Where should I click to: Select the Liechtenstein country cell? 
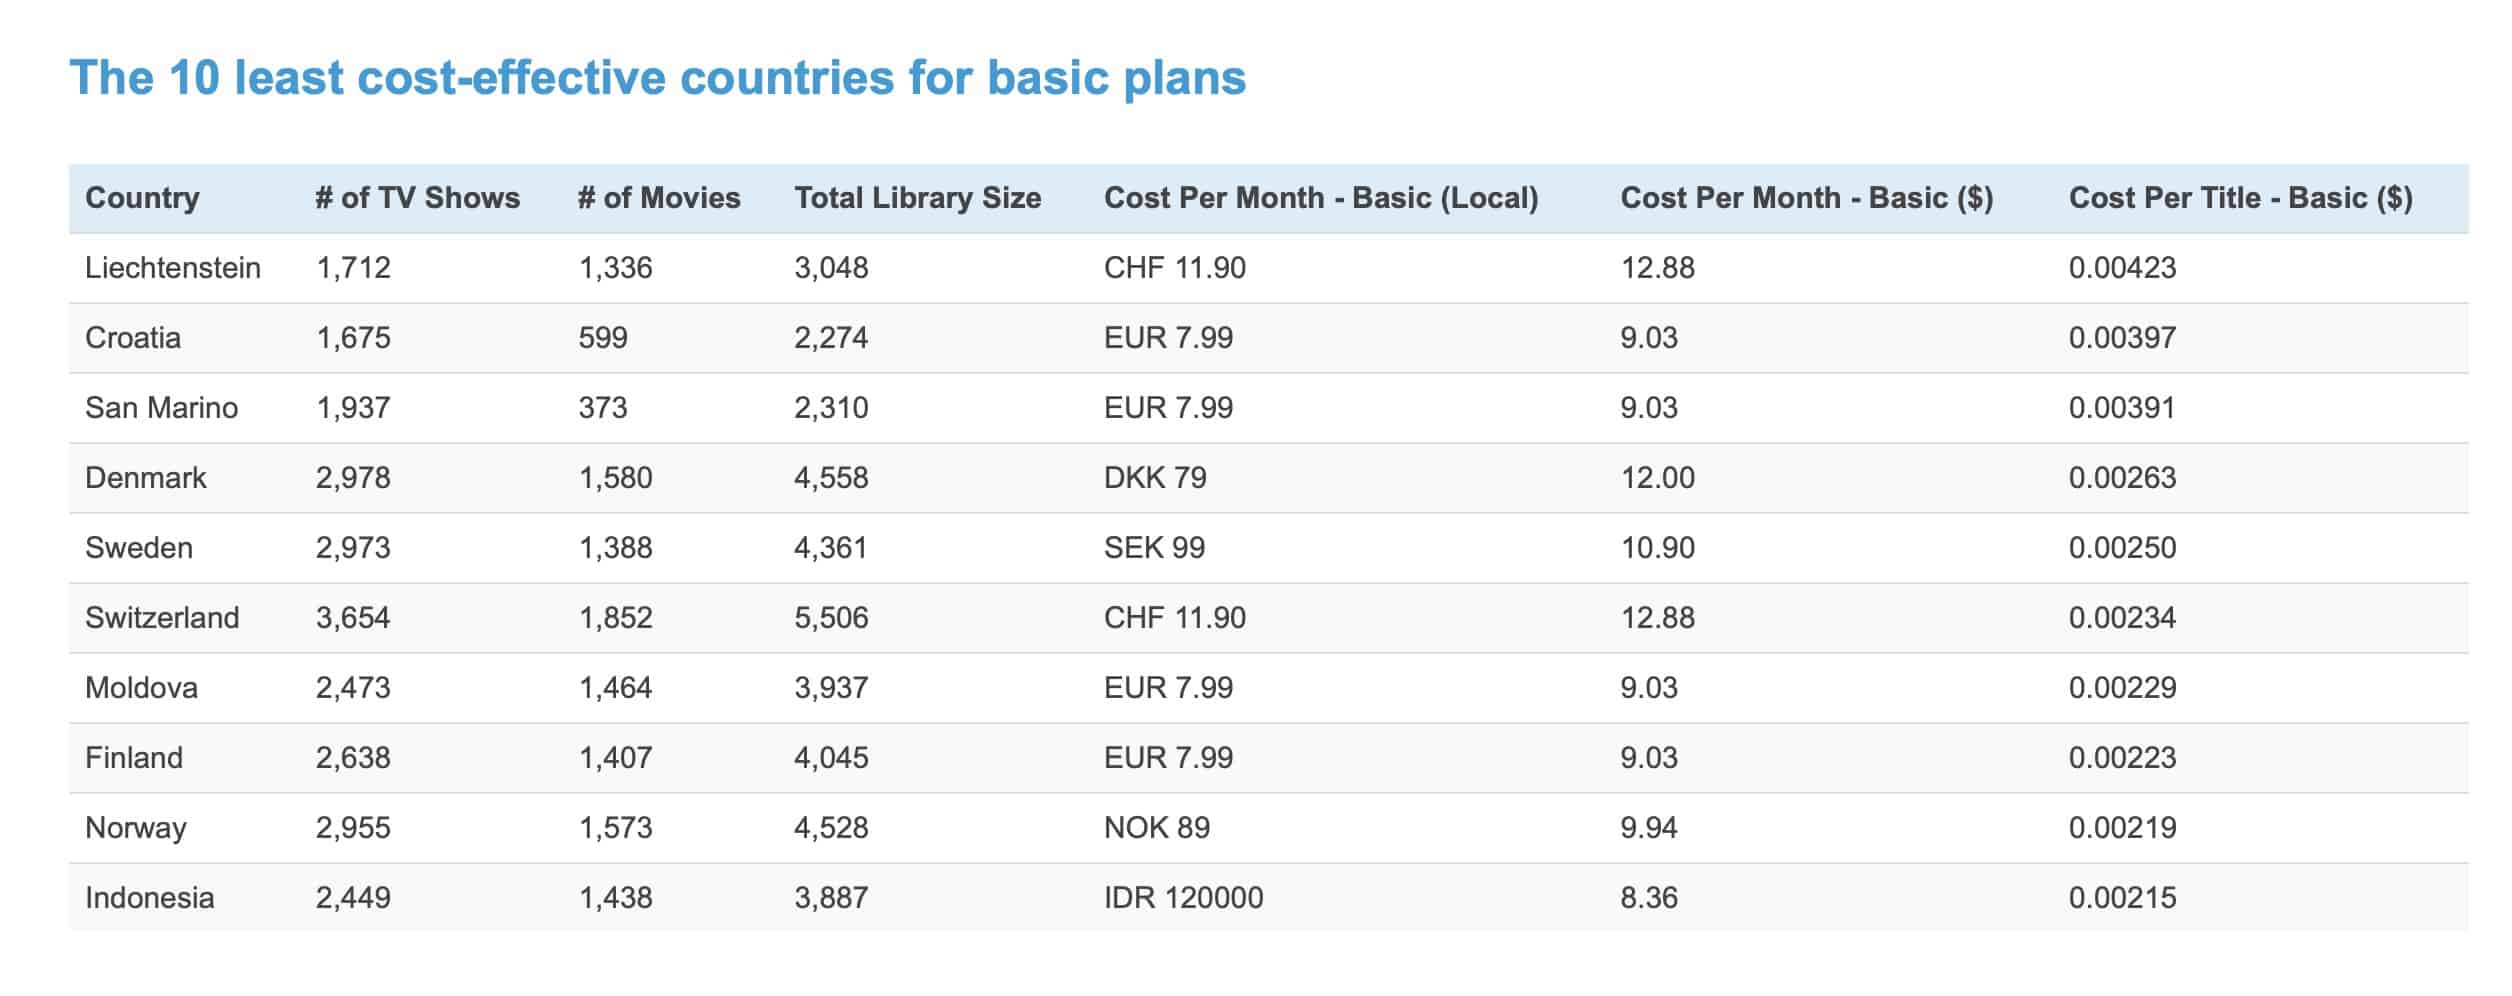[x=173, y=268]
